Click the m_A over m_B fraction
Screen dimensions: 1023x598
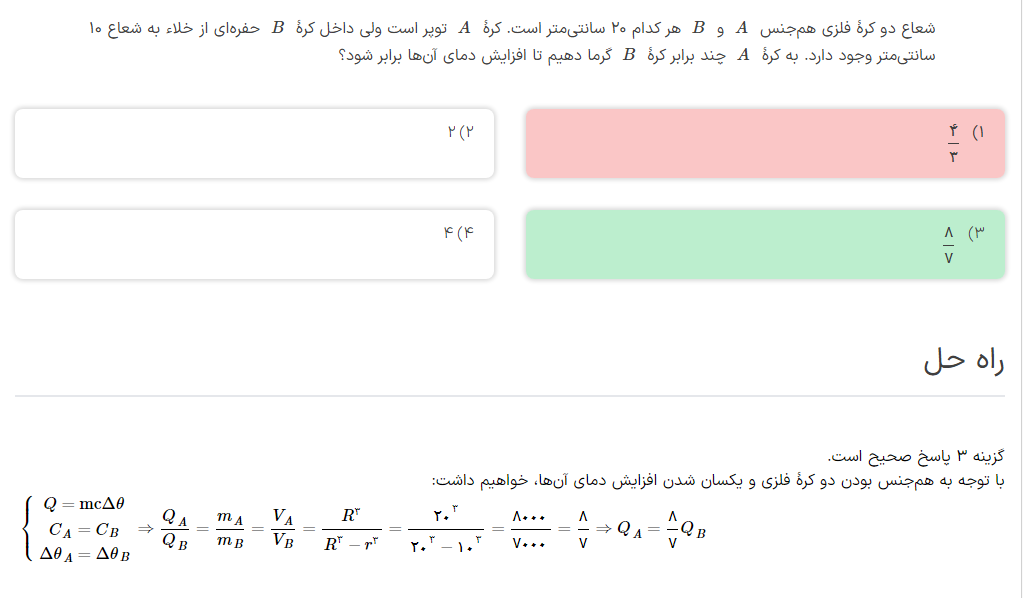point(230,529)
